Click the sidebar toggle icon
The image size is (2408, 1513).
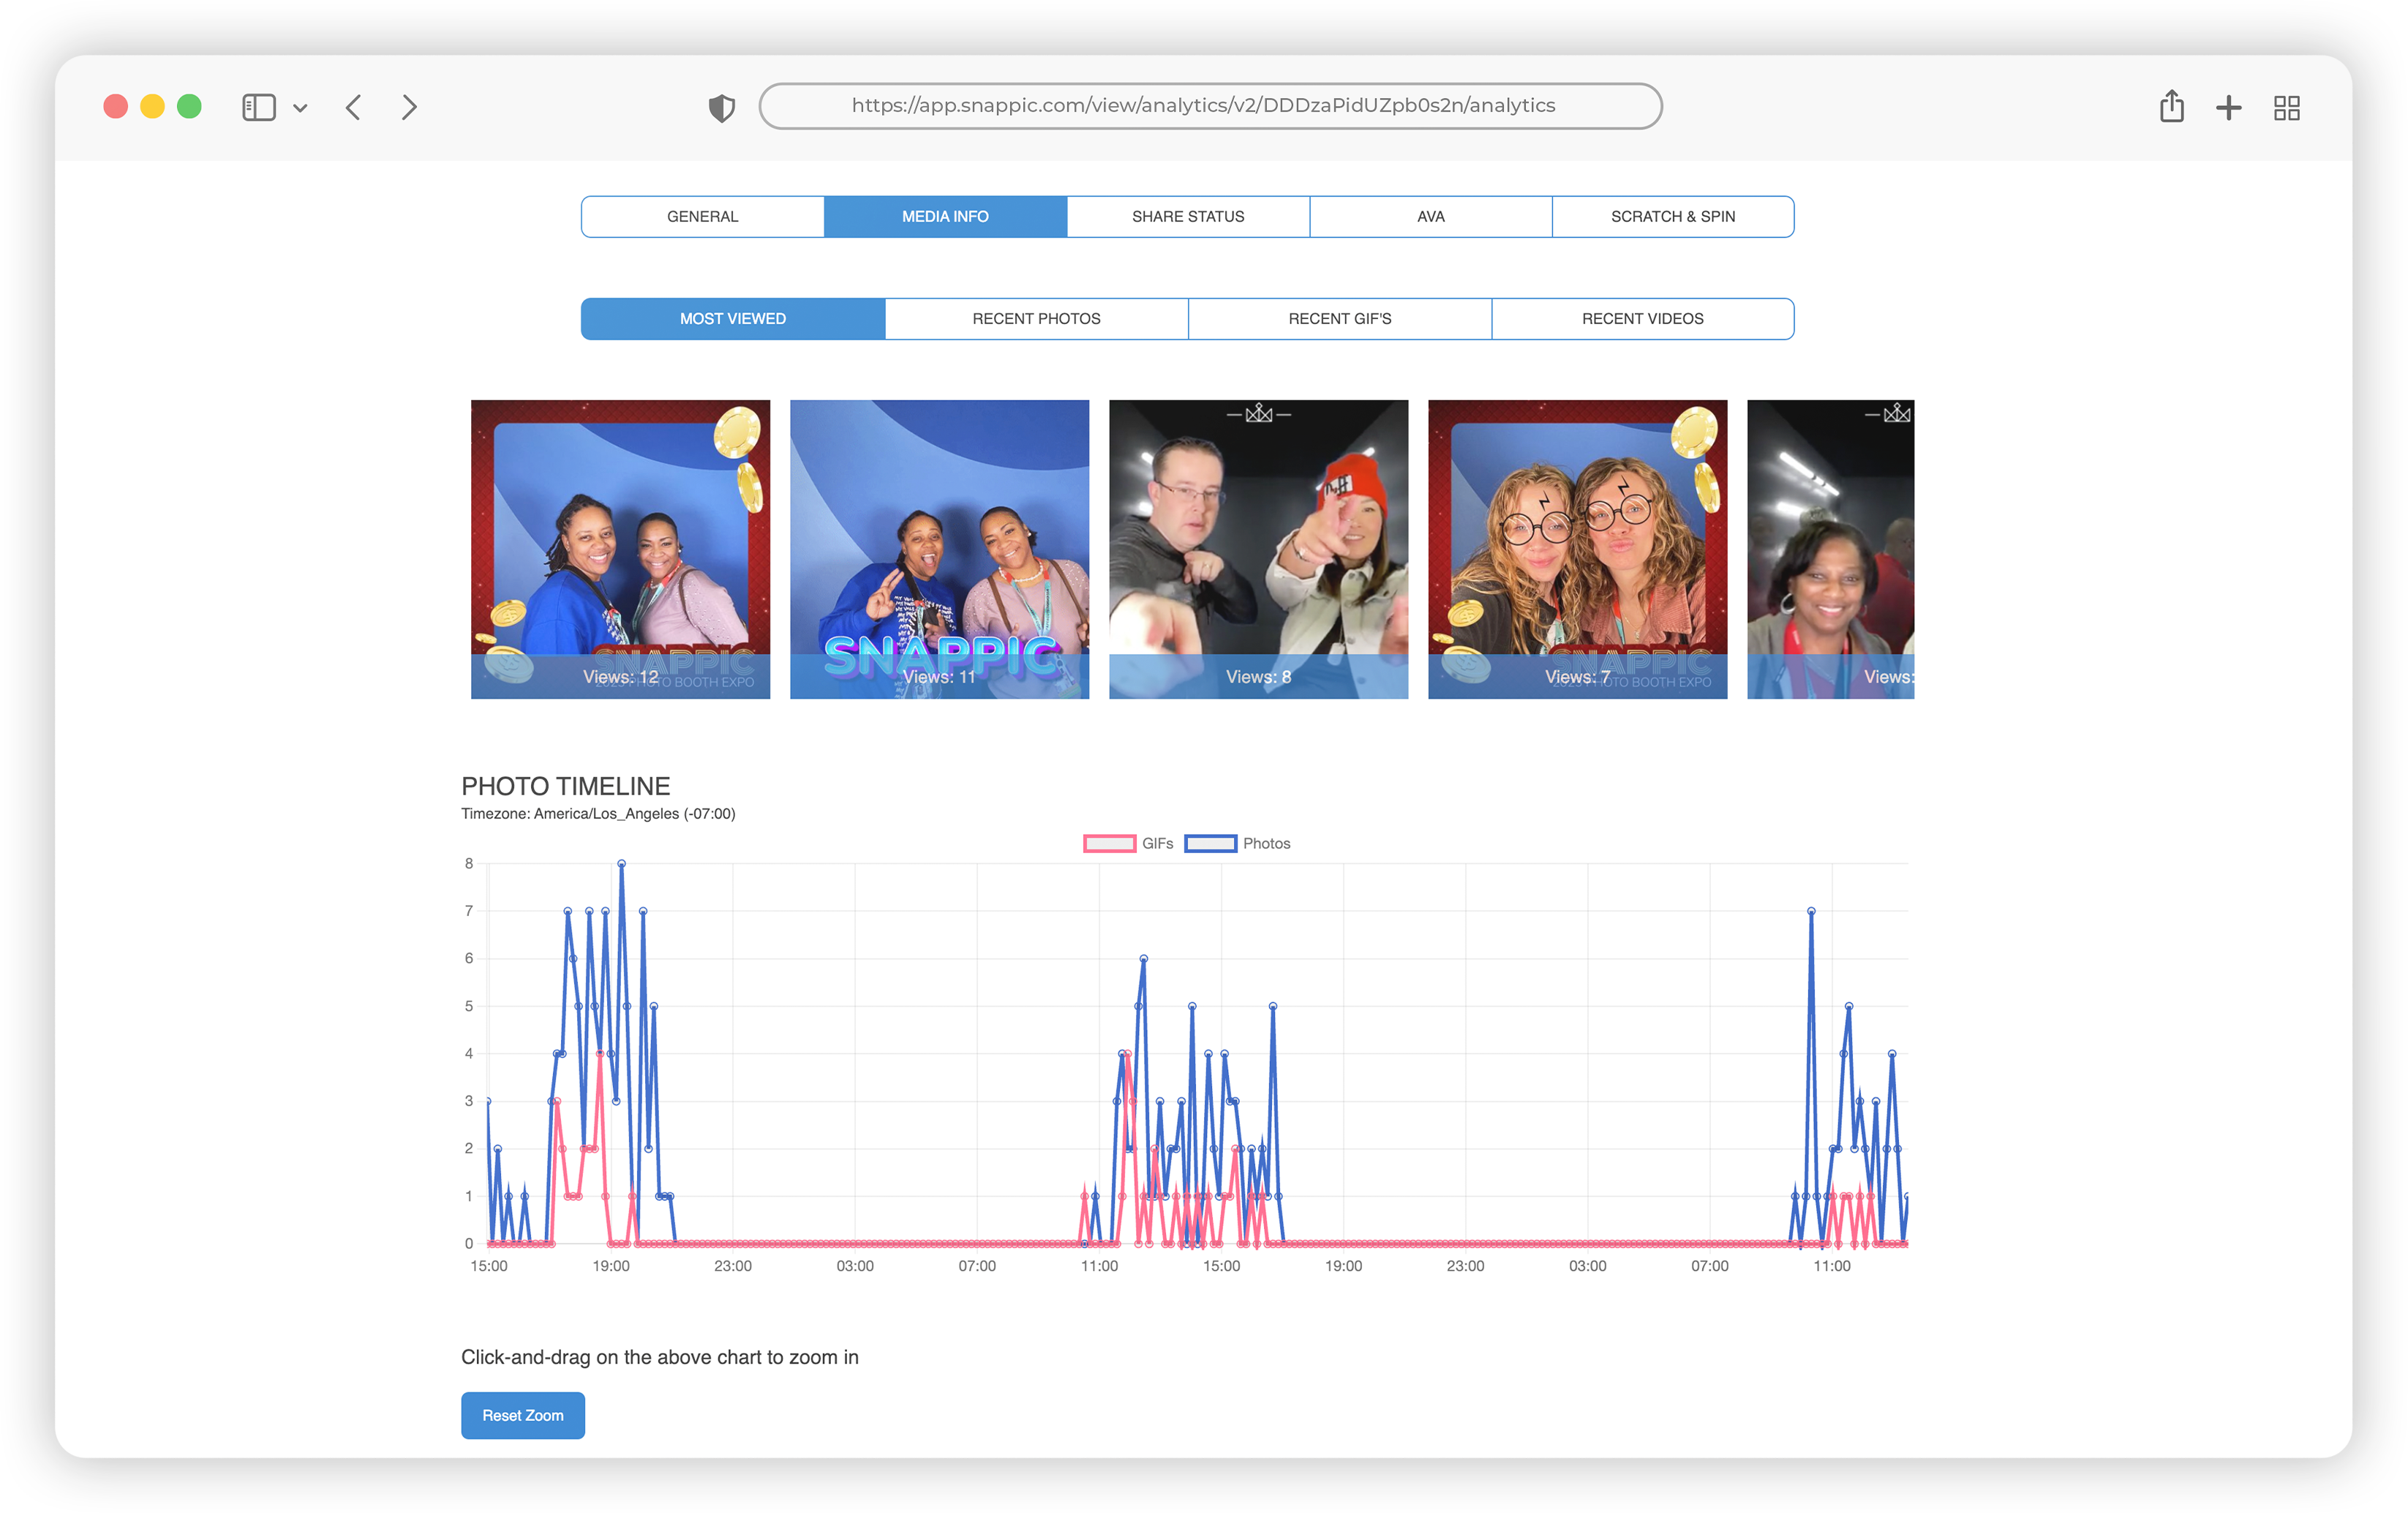(258, 107)
